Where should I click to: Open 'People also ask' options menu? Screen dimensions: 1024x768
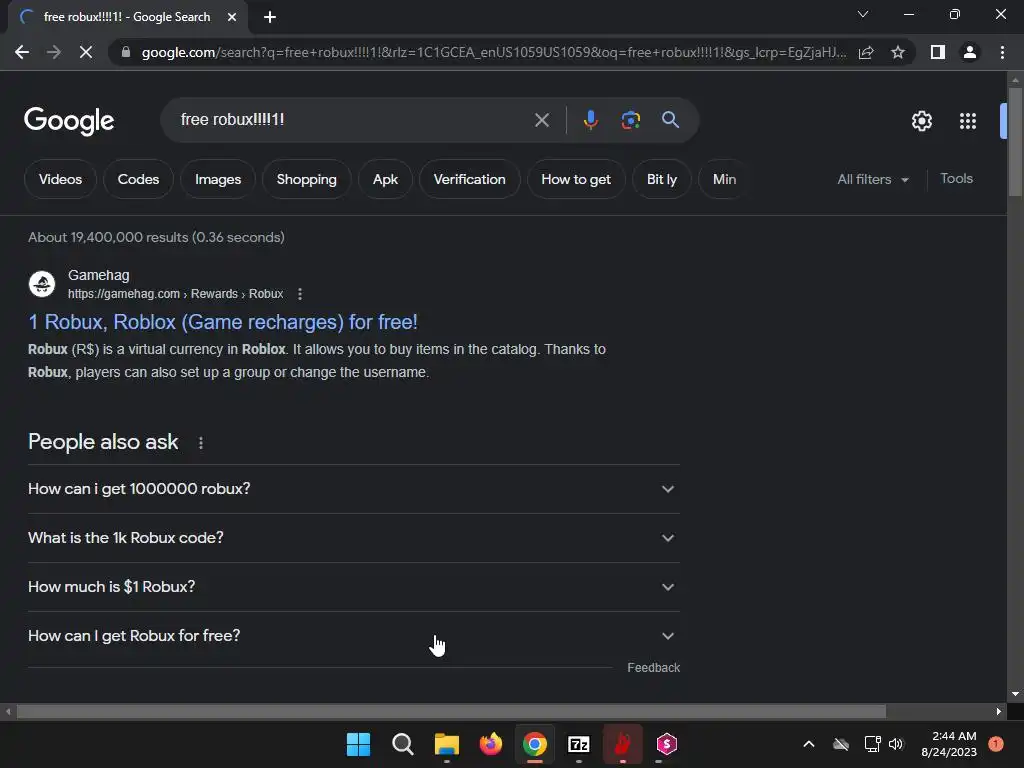pos(200,443)
